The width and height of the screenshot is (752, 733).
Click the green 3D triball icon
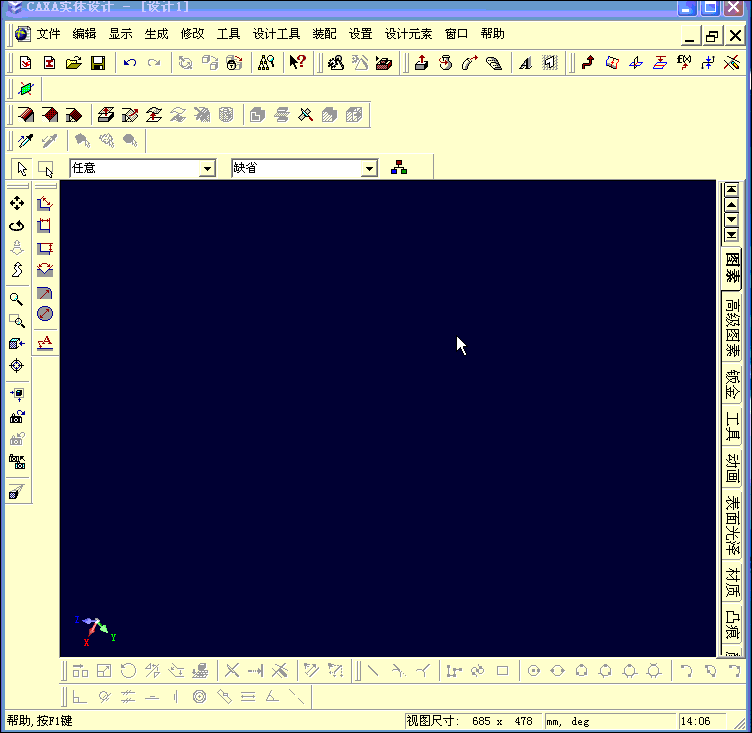point(26,89)
